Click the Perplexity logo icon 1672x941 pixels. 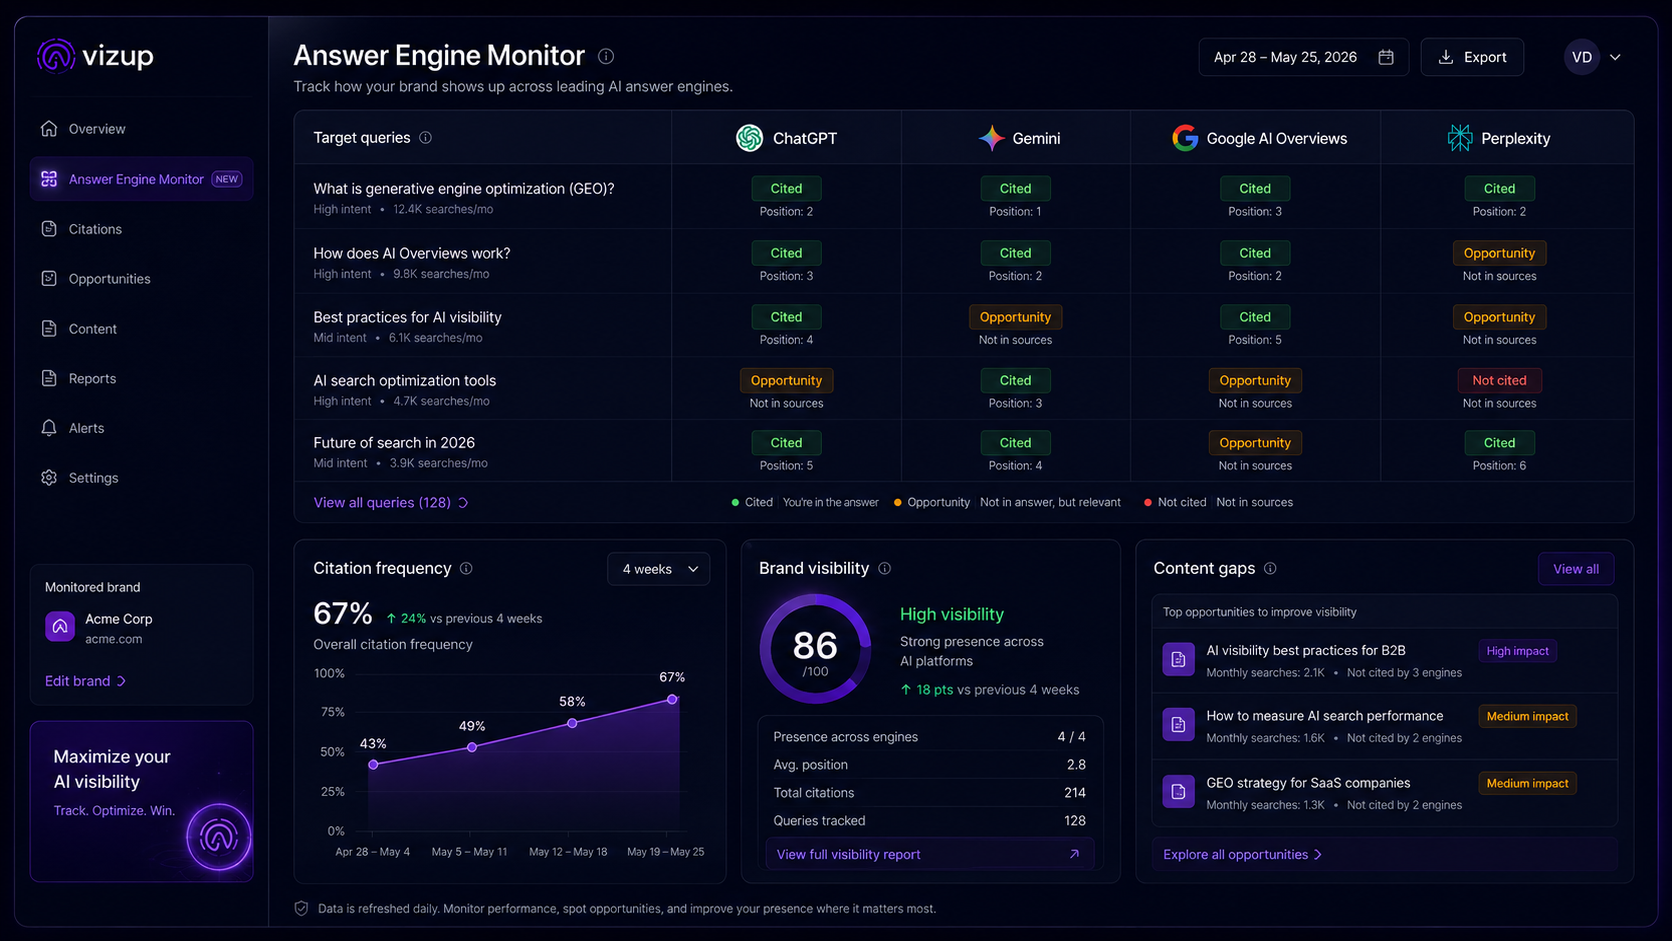[1460, 138]
